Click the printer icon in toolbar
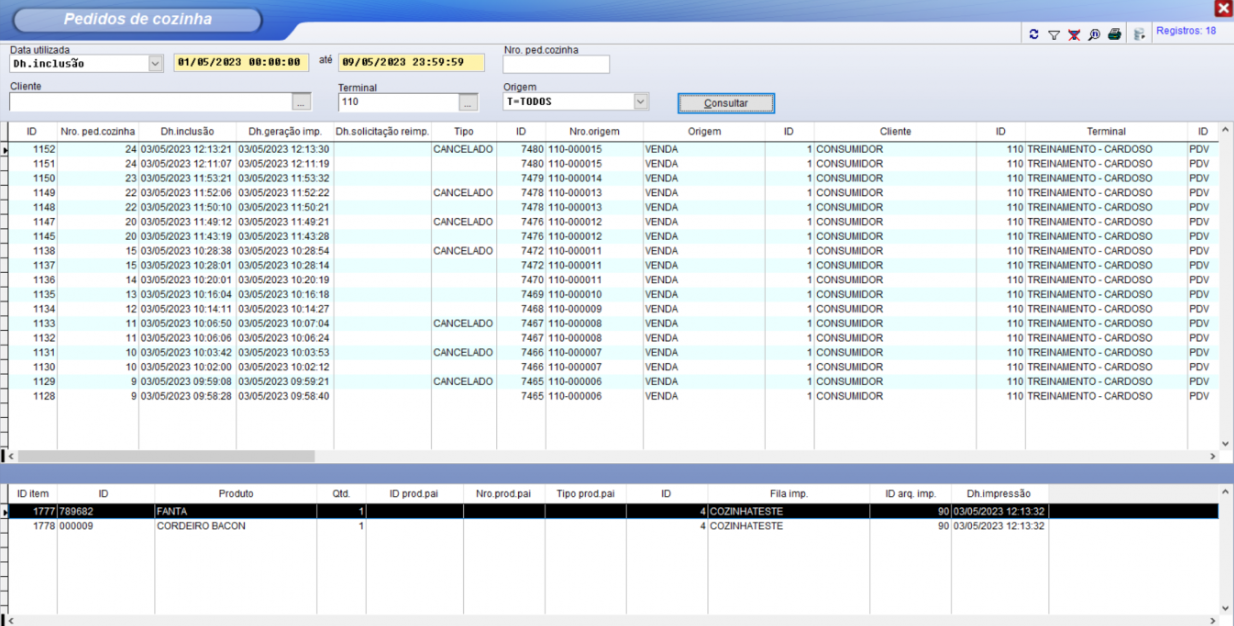 [1114, 35]
